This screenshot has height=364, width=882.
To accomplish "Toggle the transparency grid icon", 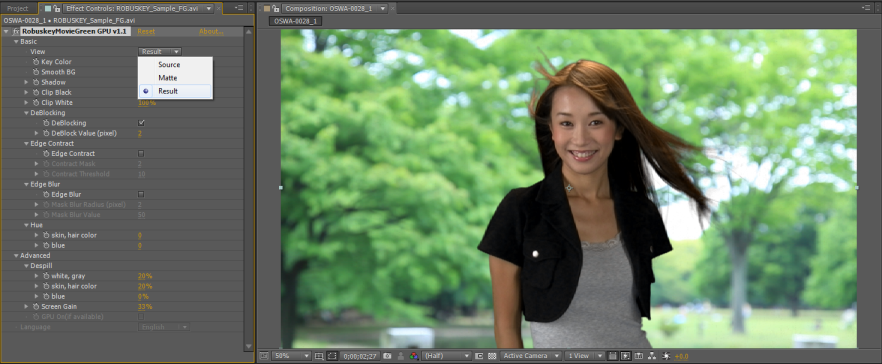I will click(x=492, y=356).
